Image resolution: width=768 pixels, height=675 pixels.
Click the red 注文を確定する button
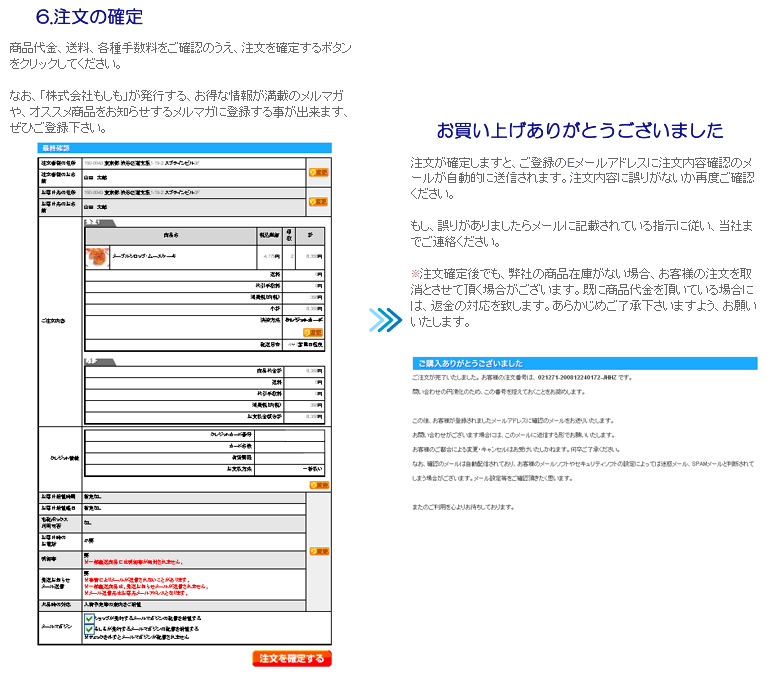point(291,658)
